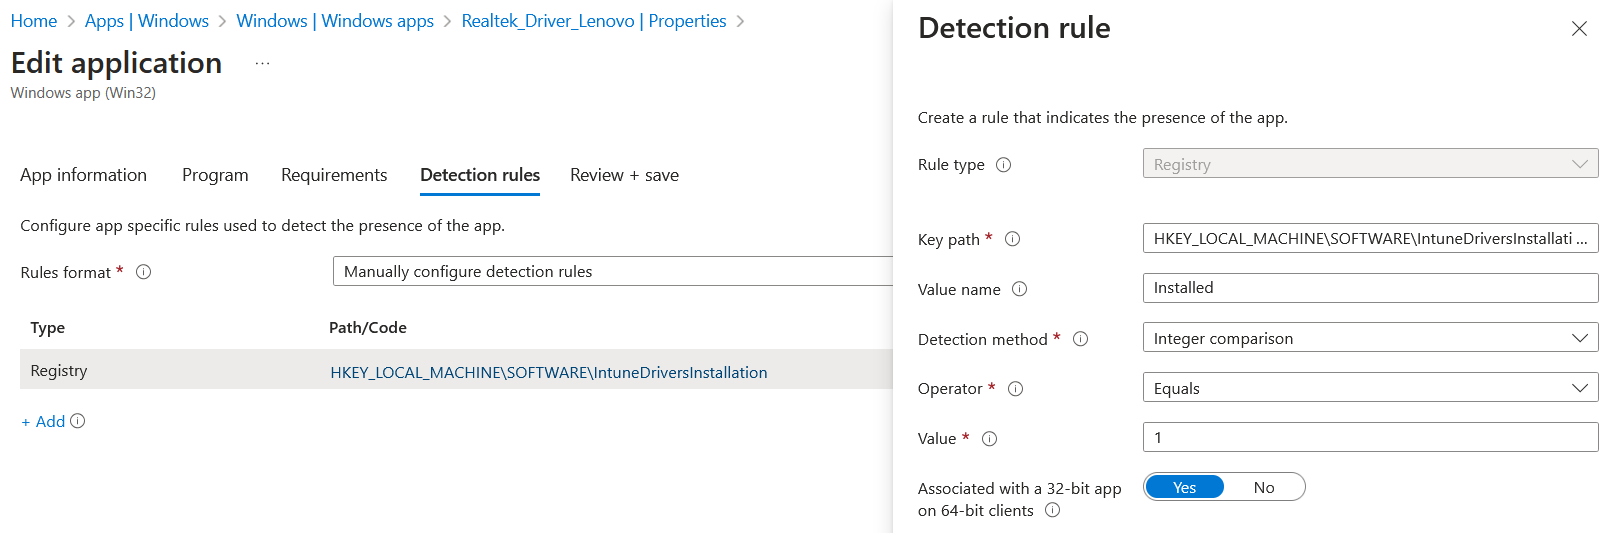Open the IntuneDriversInstallation registry rule link
1603x533 pixels.
click(x=549, y=372)
